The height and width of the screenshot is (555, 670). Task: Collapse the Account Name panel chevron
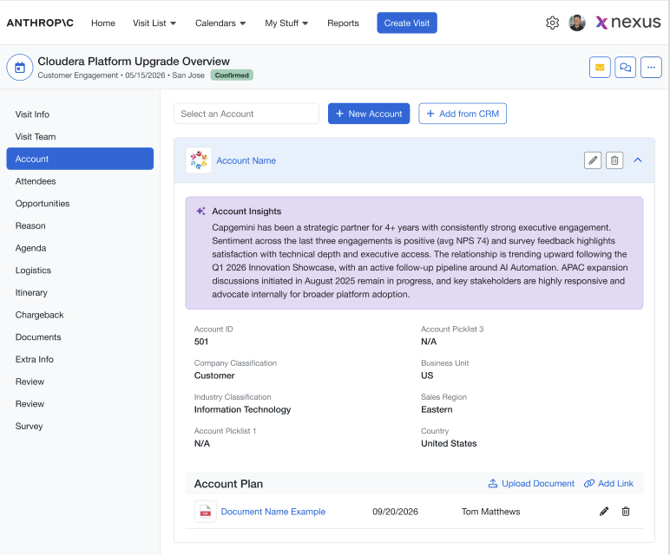point(638,160)
